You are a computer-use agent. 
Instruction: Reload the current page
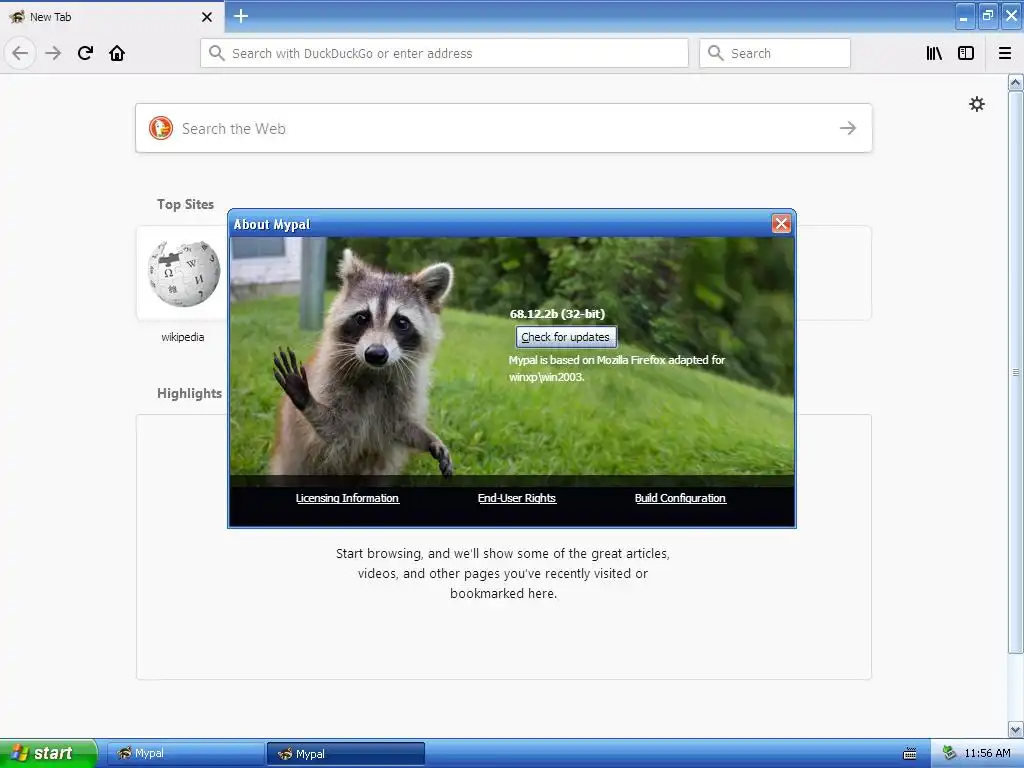point(85,53)
